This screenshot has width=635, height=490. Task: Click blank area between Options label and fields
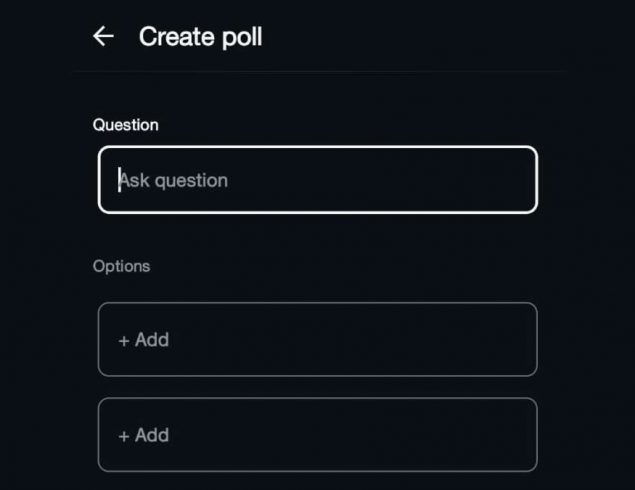pyautogui.click(x=317, y=288)
